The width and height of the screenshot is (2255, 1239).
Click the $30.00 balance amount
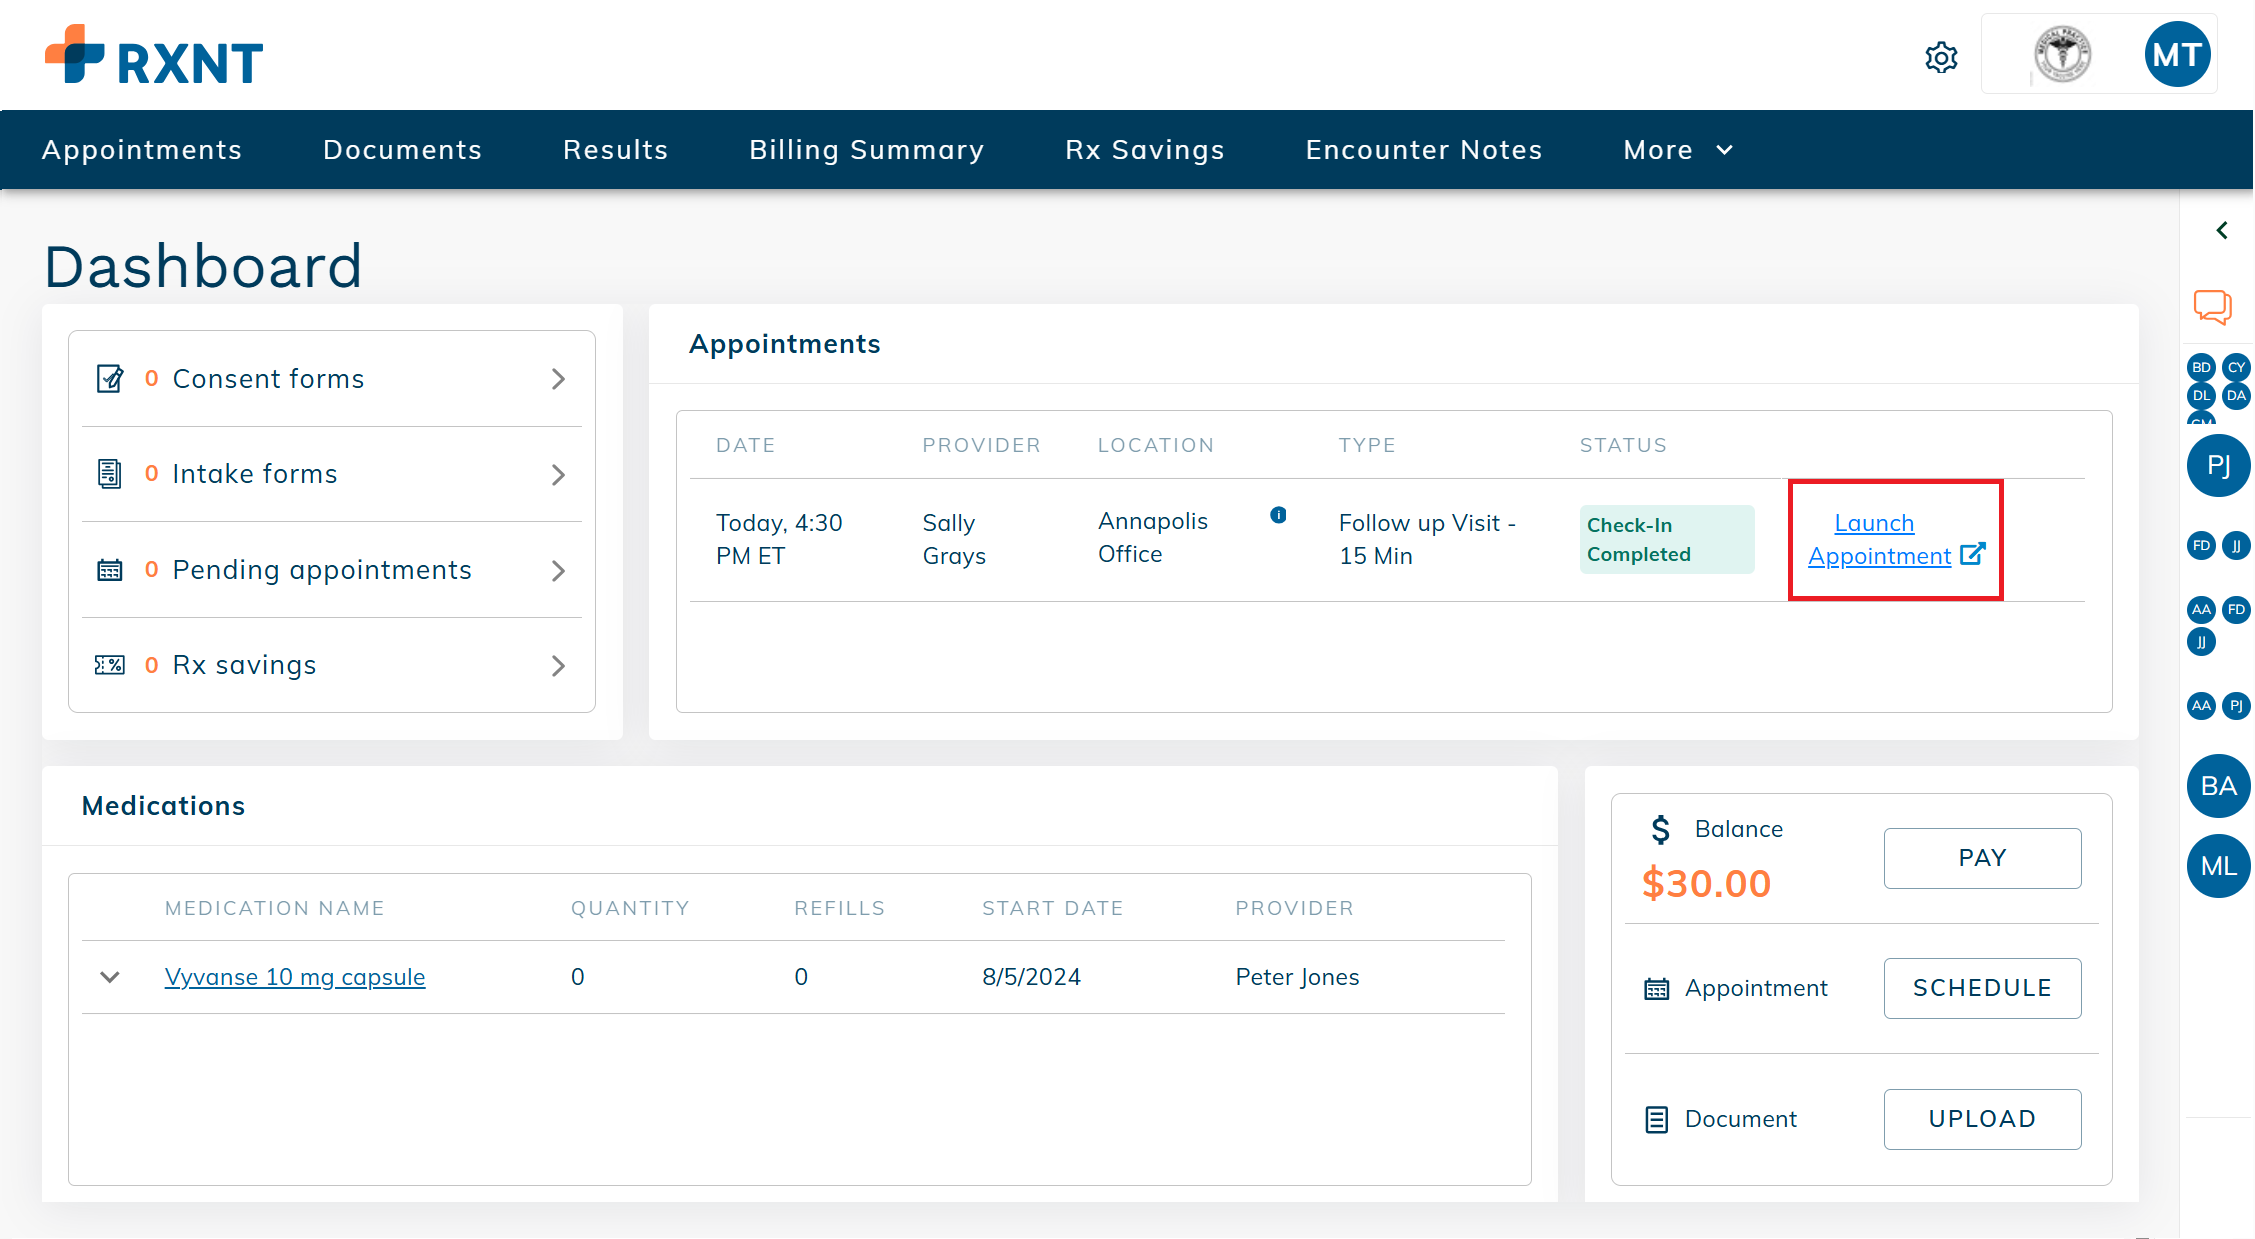click(1706, 883)
